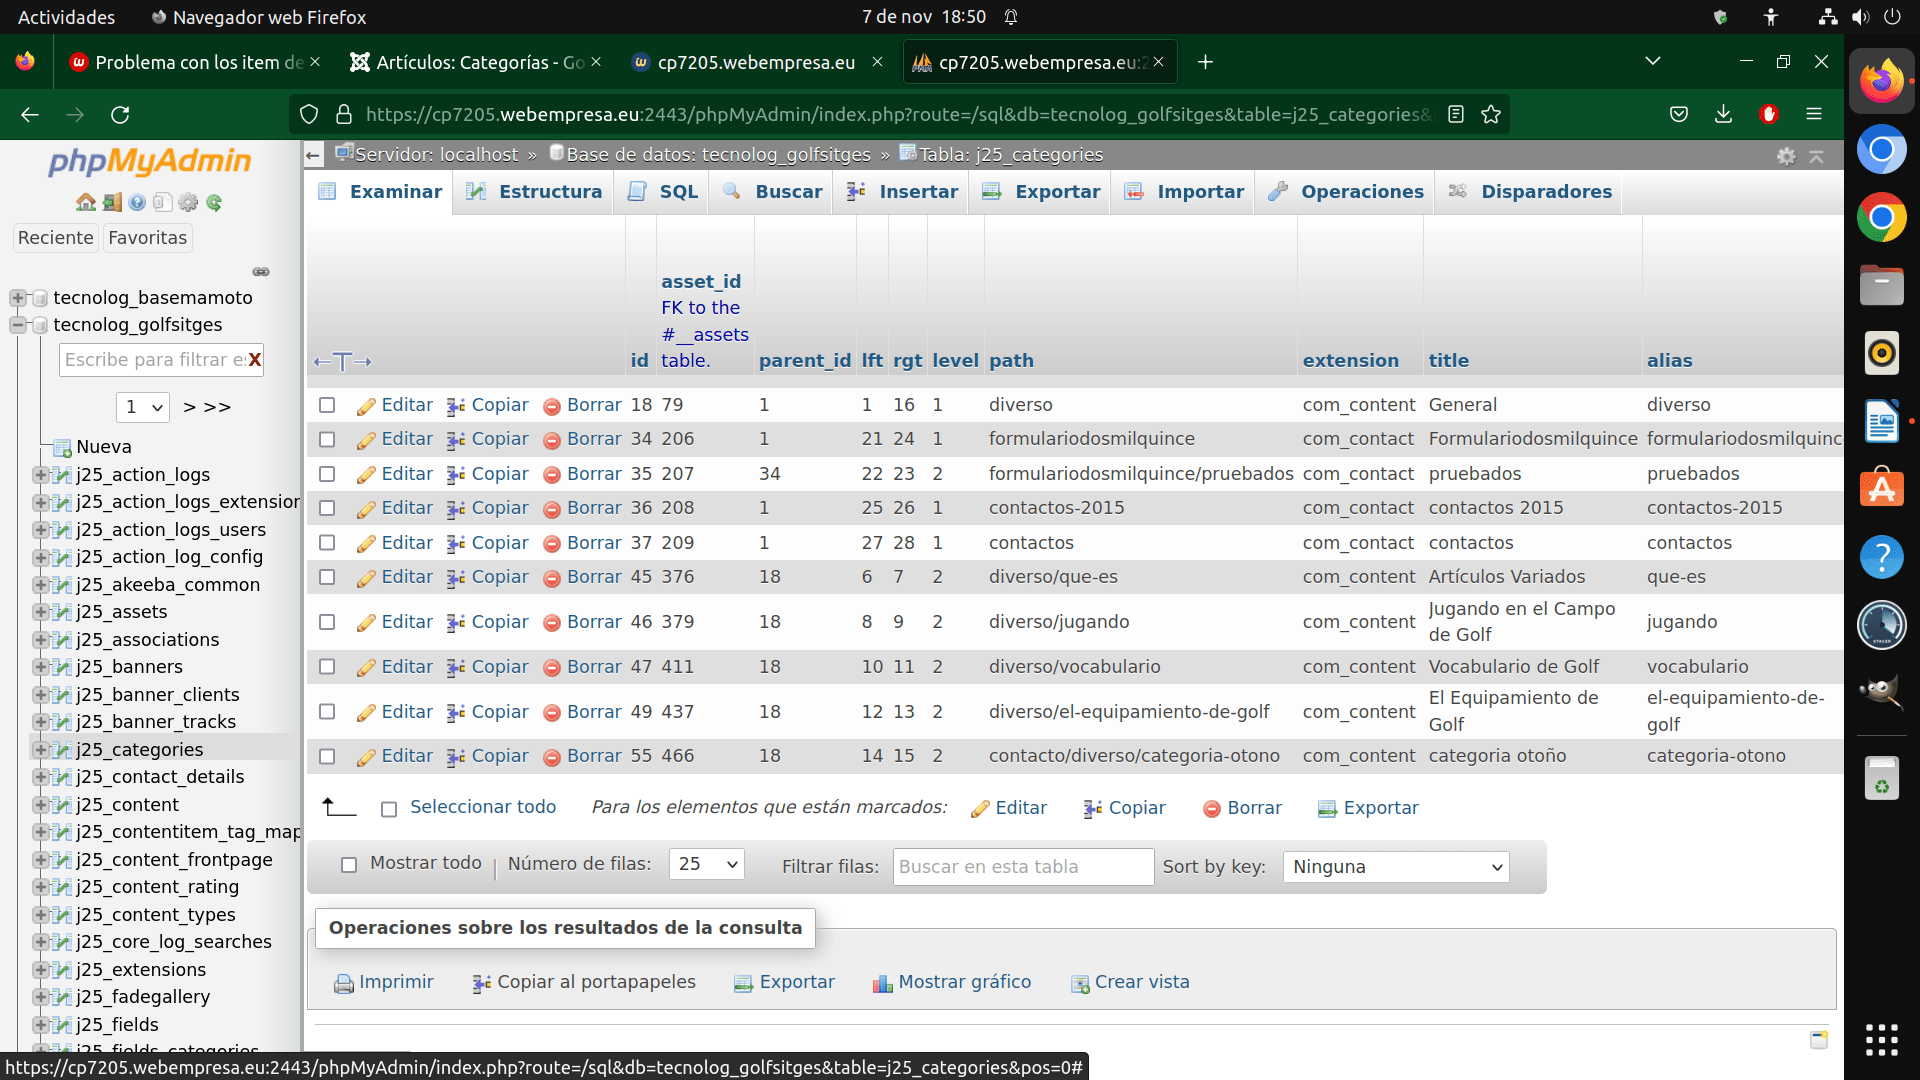Click red Borrar icon for row id 35
1920x1080 pixels.
(551, 475)
